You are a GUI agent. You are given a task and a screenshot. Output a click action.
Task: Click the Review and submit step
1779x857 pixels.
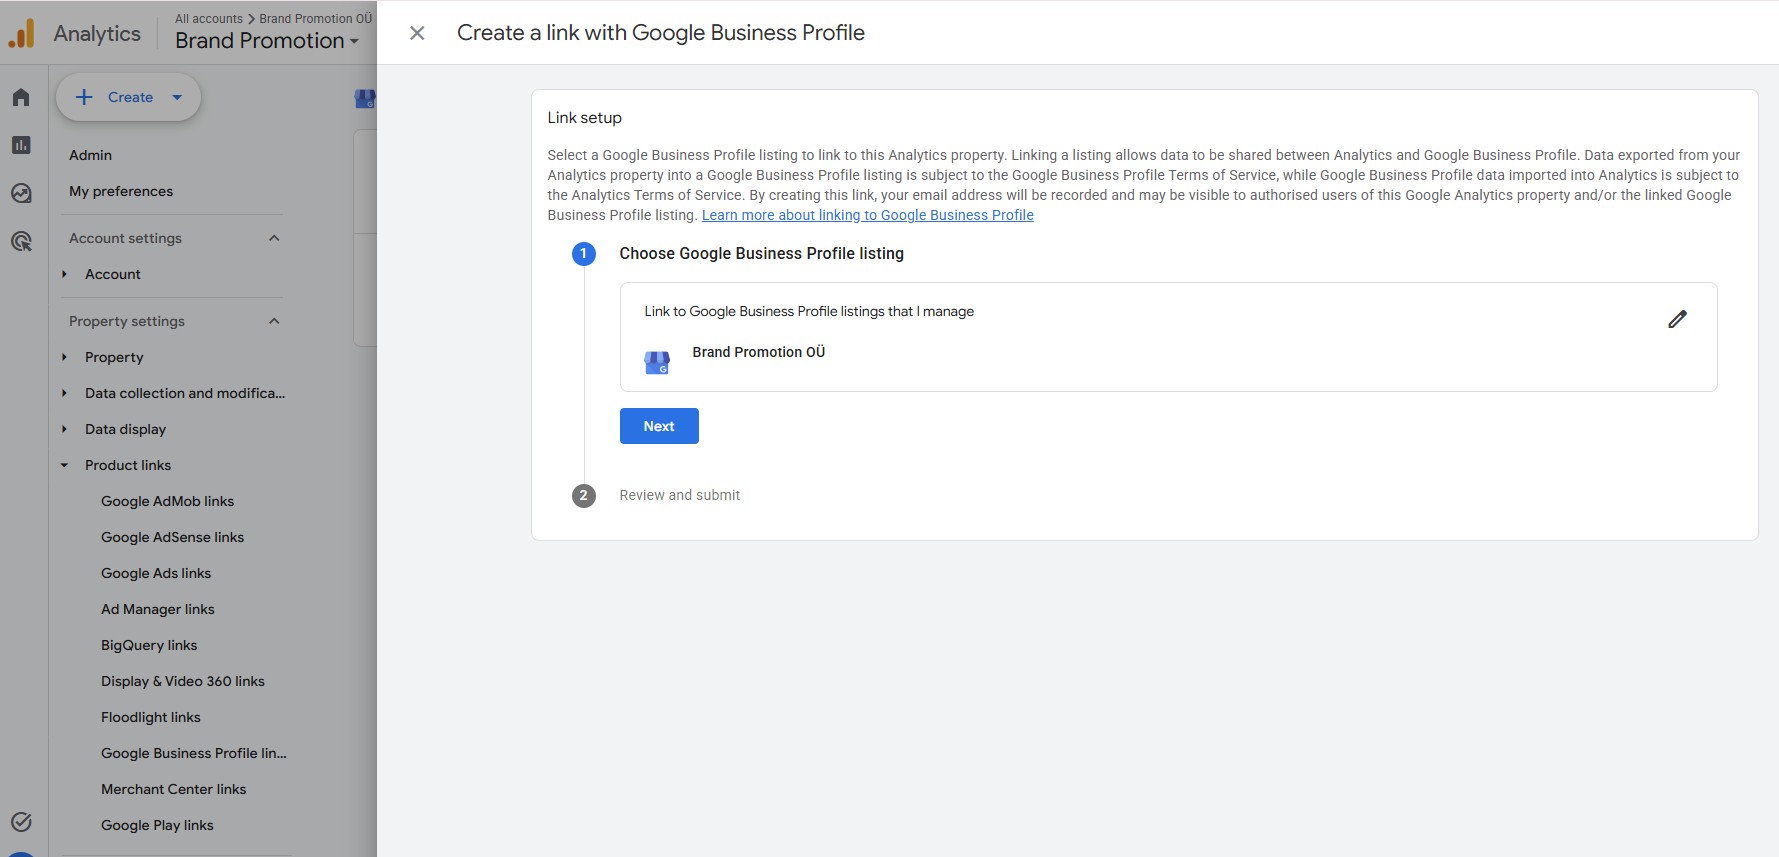tap(680, 495)
